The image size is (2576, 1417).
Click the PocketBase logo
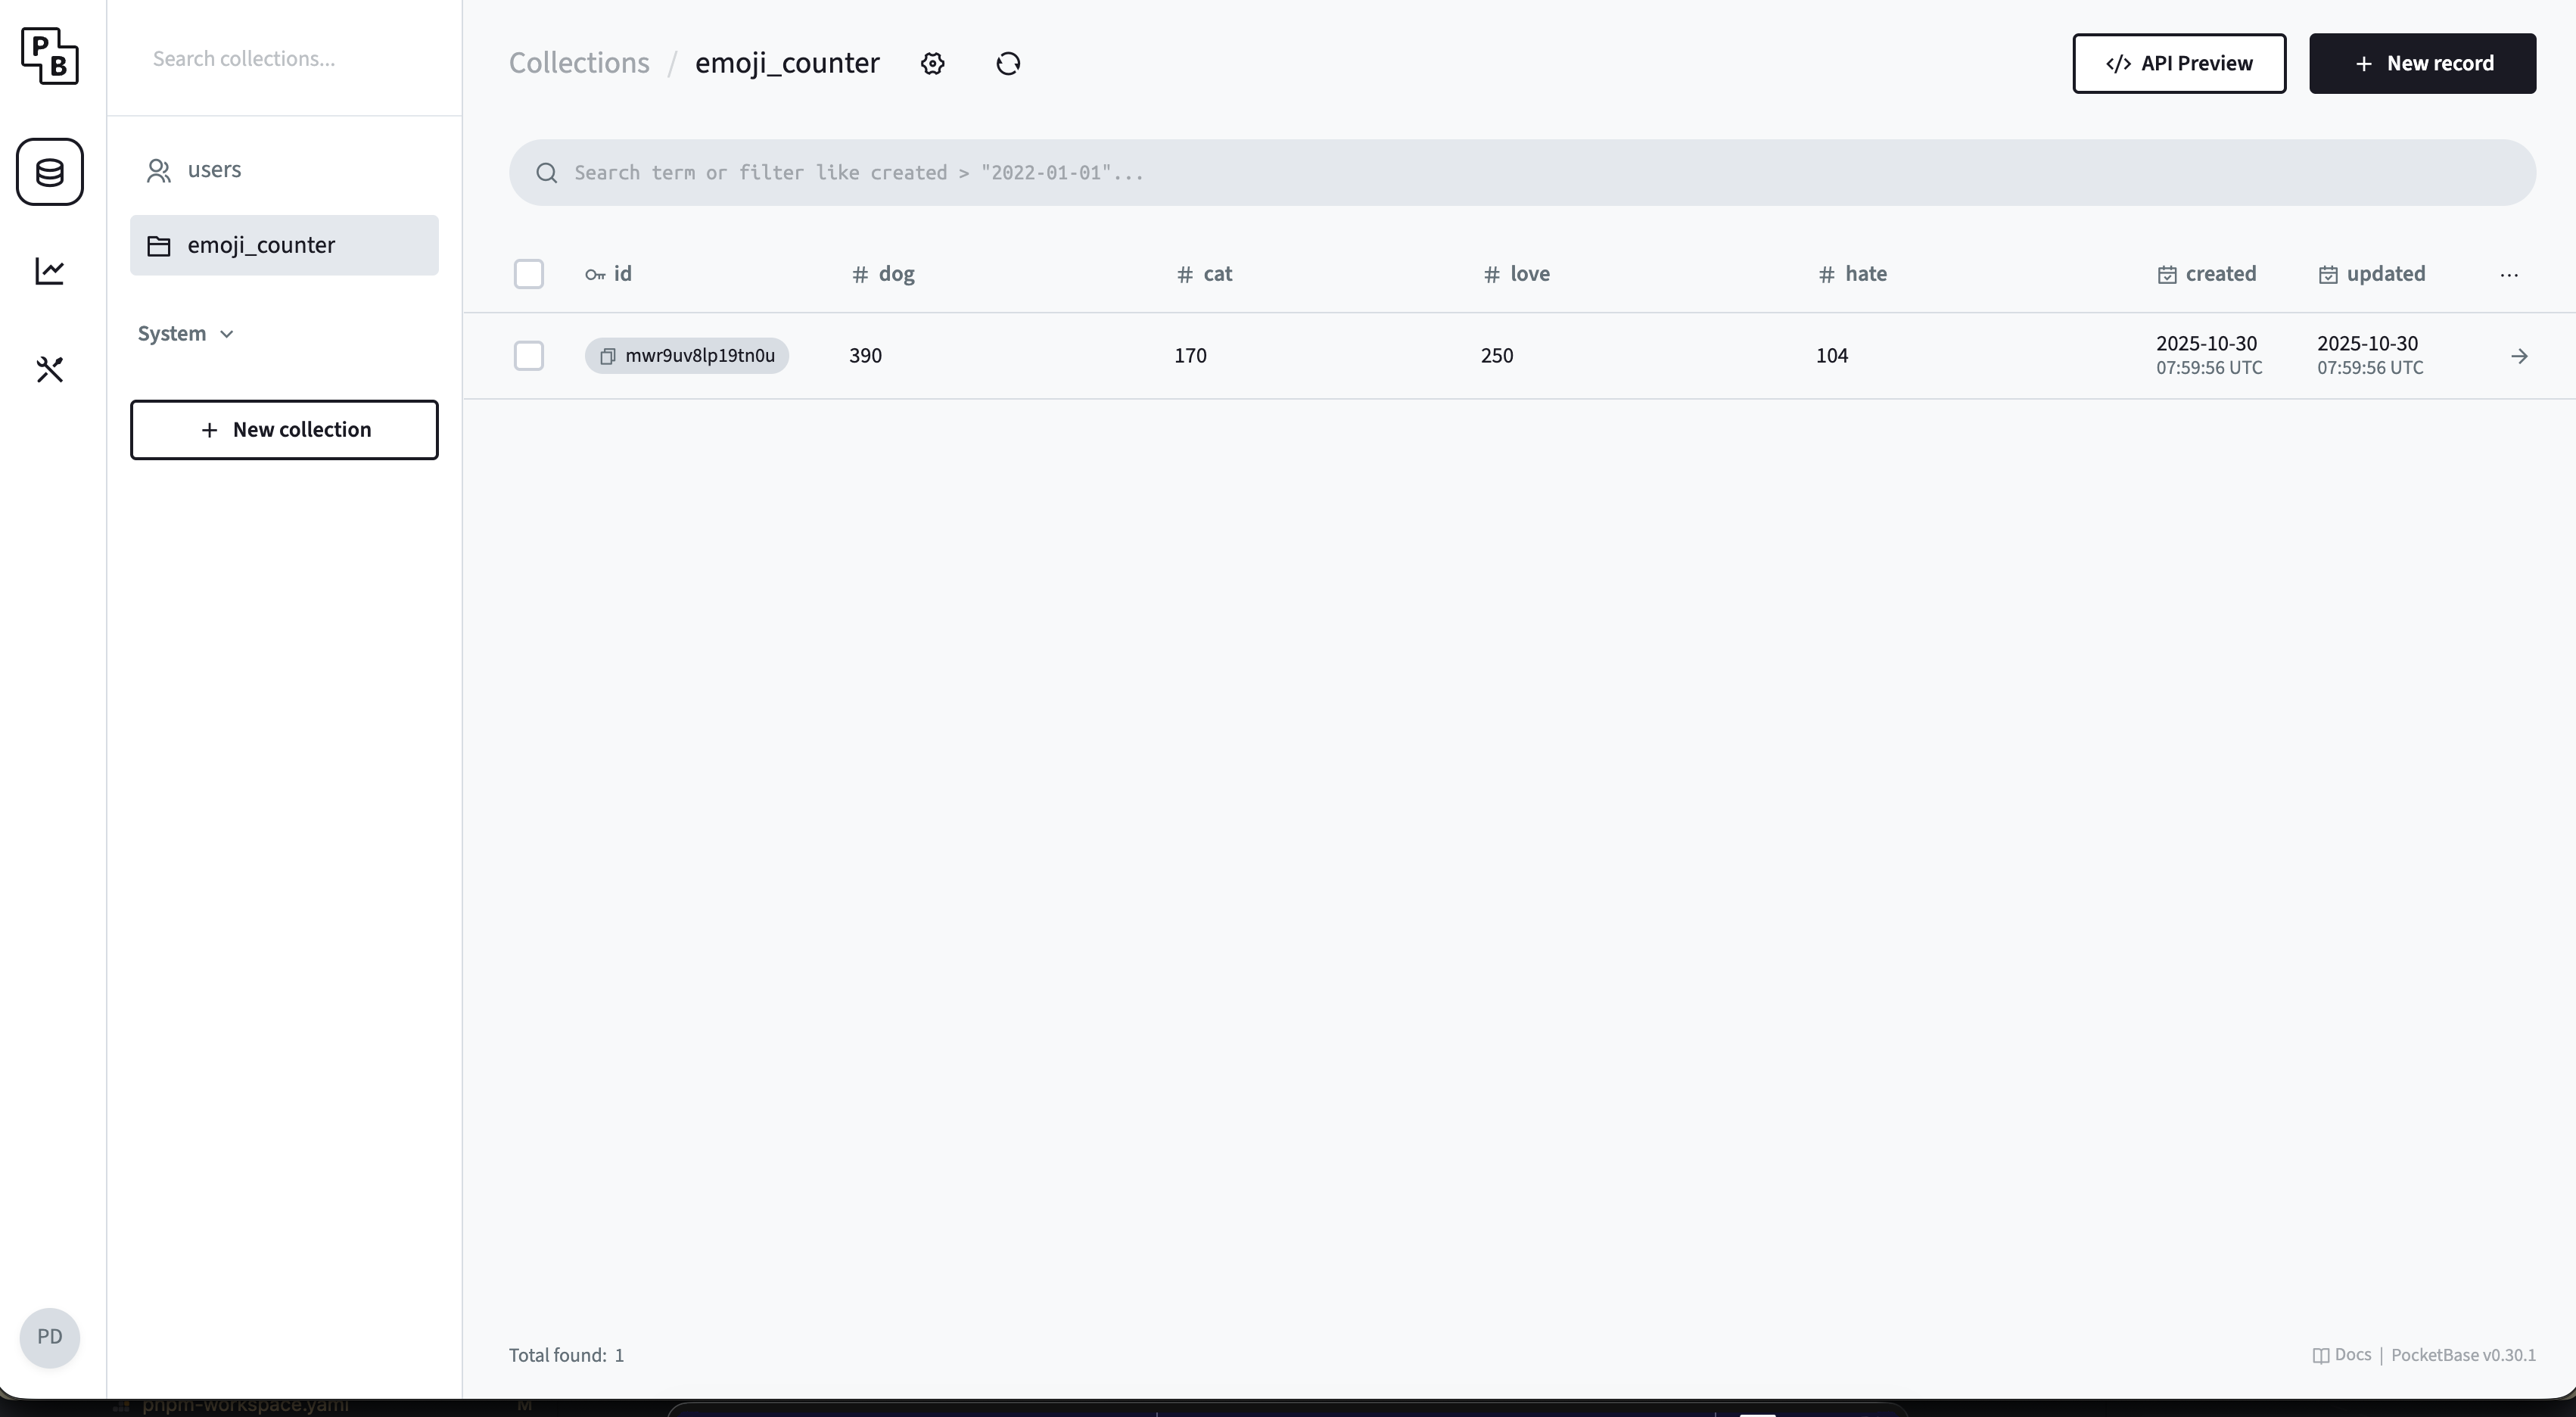pyautogui.click(x=50, y=57)
